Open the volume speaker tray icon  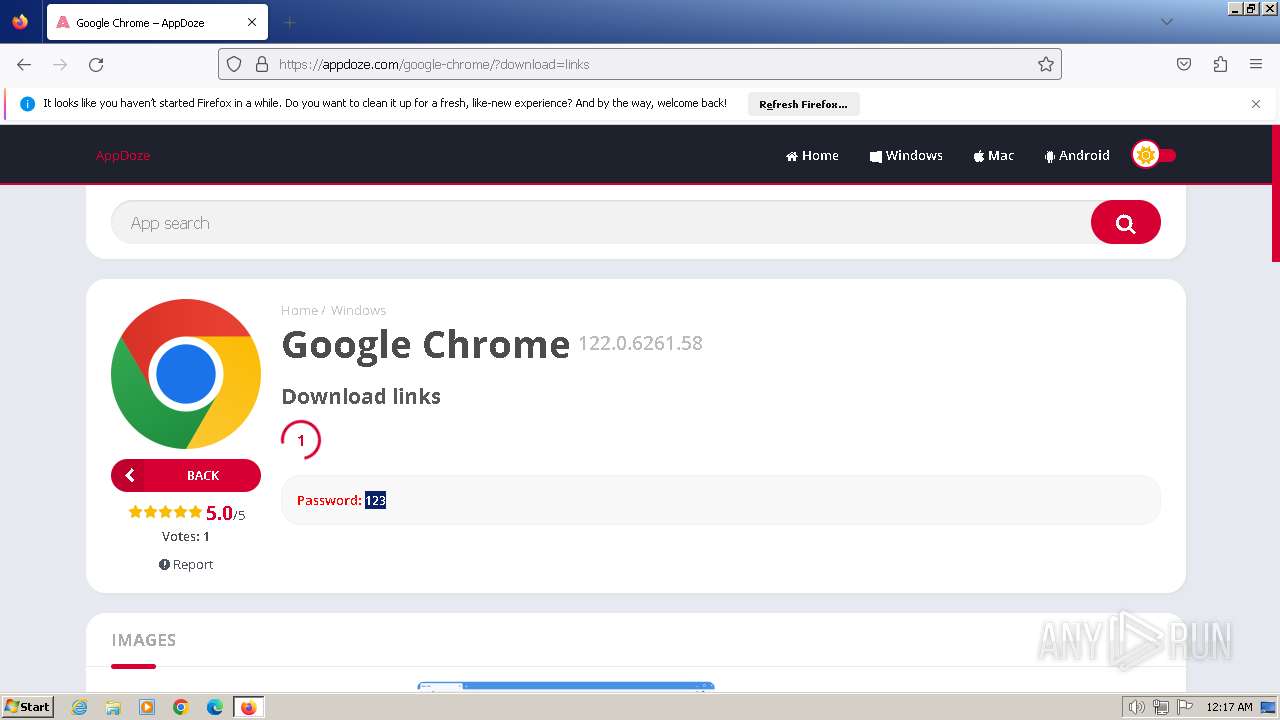pos(1136,707)
